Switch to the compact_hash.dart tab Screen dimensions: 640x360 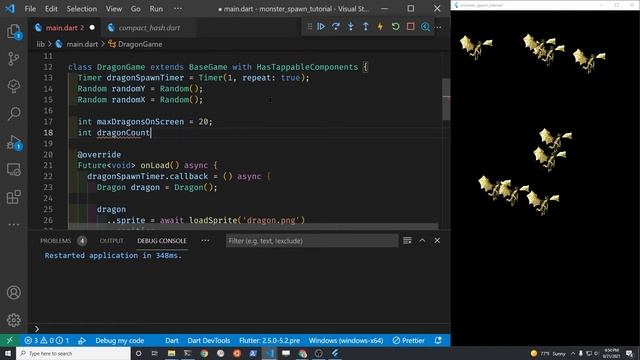coord(149,27)
